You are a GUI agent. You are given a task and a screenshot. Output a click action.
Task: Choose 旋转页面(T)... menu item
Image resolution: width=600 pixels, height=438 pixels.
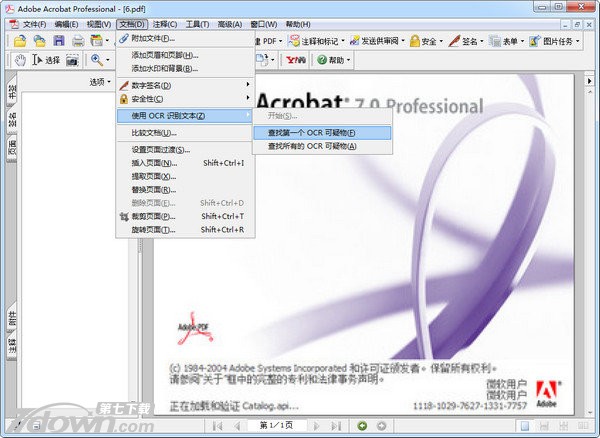[x=186, y=230]
